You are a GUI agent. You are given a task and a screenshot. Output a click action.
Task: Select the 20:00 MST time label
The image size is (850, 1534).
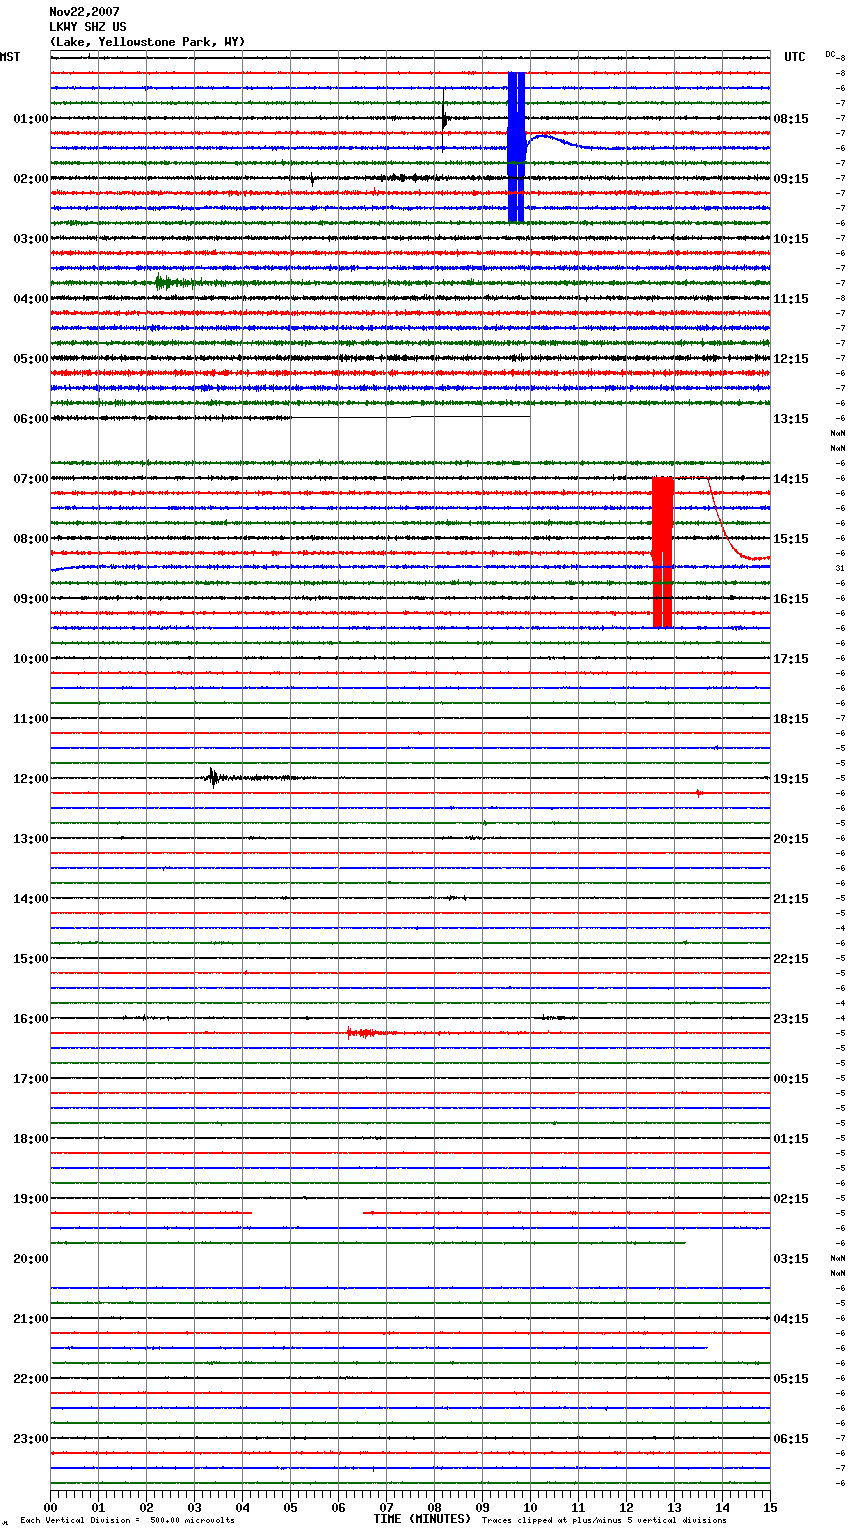(x=31, y=1259)
